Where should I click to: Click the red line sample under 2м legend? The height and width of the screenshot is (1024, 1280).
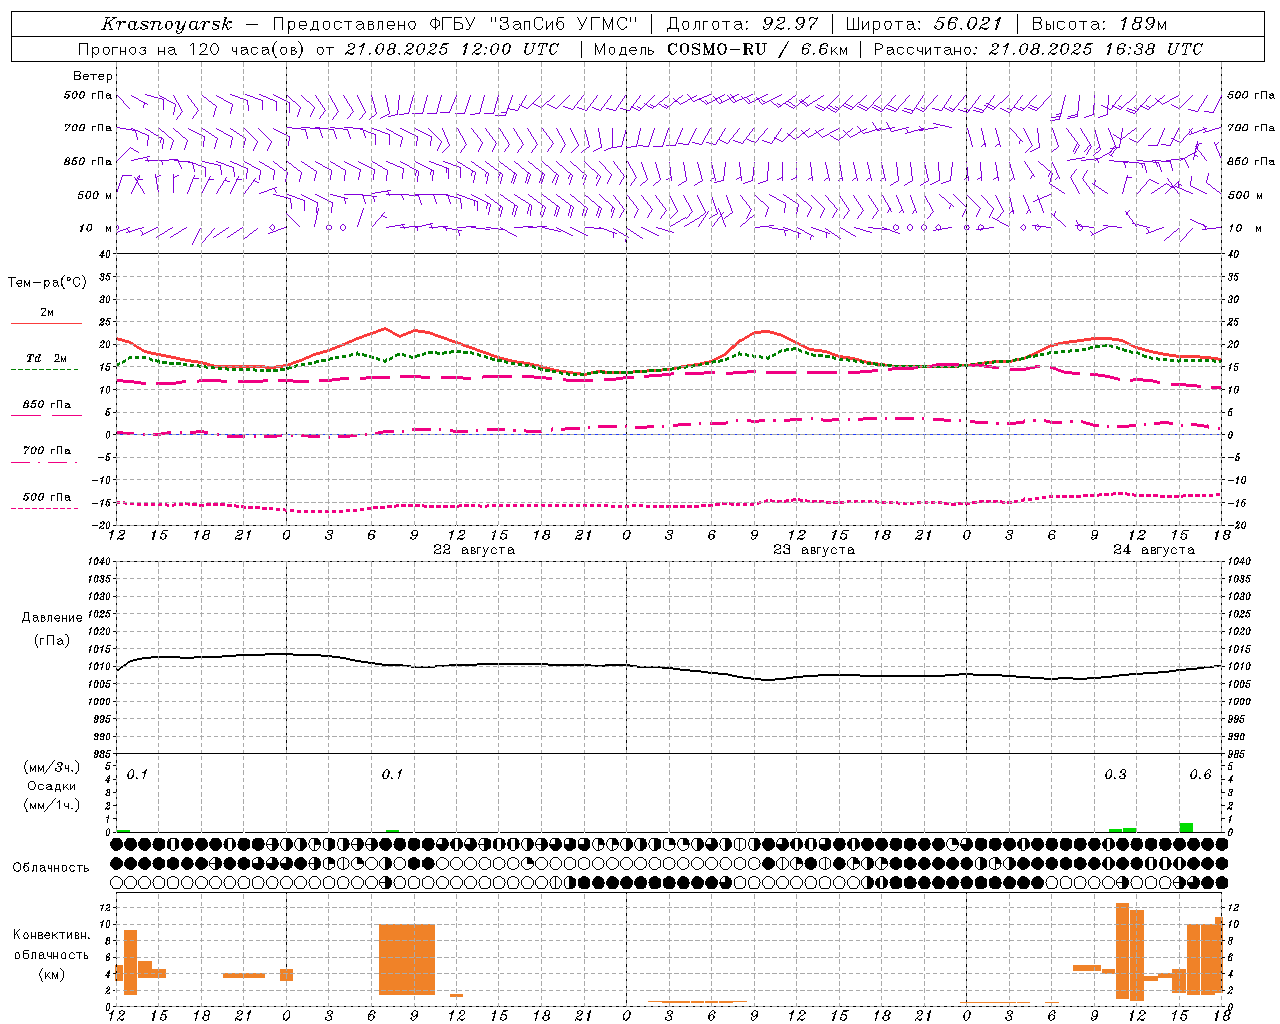point(46,323)
